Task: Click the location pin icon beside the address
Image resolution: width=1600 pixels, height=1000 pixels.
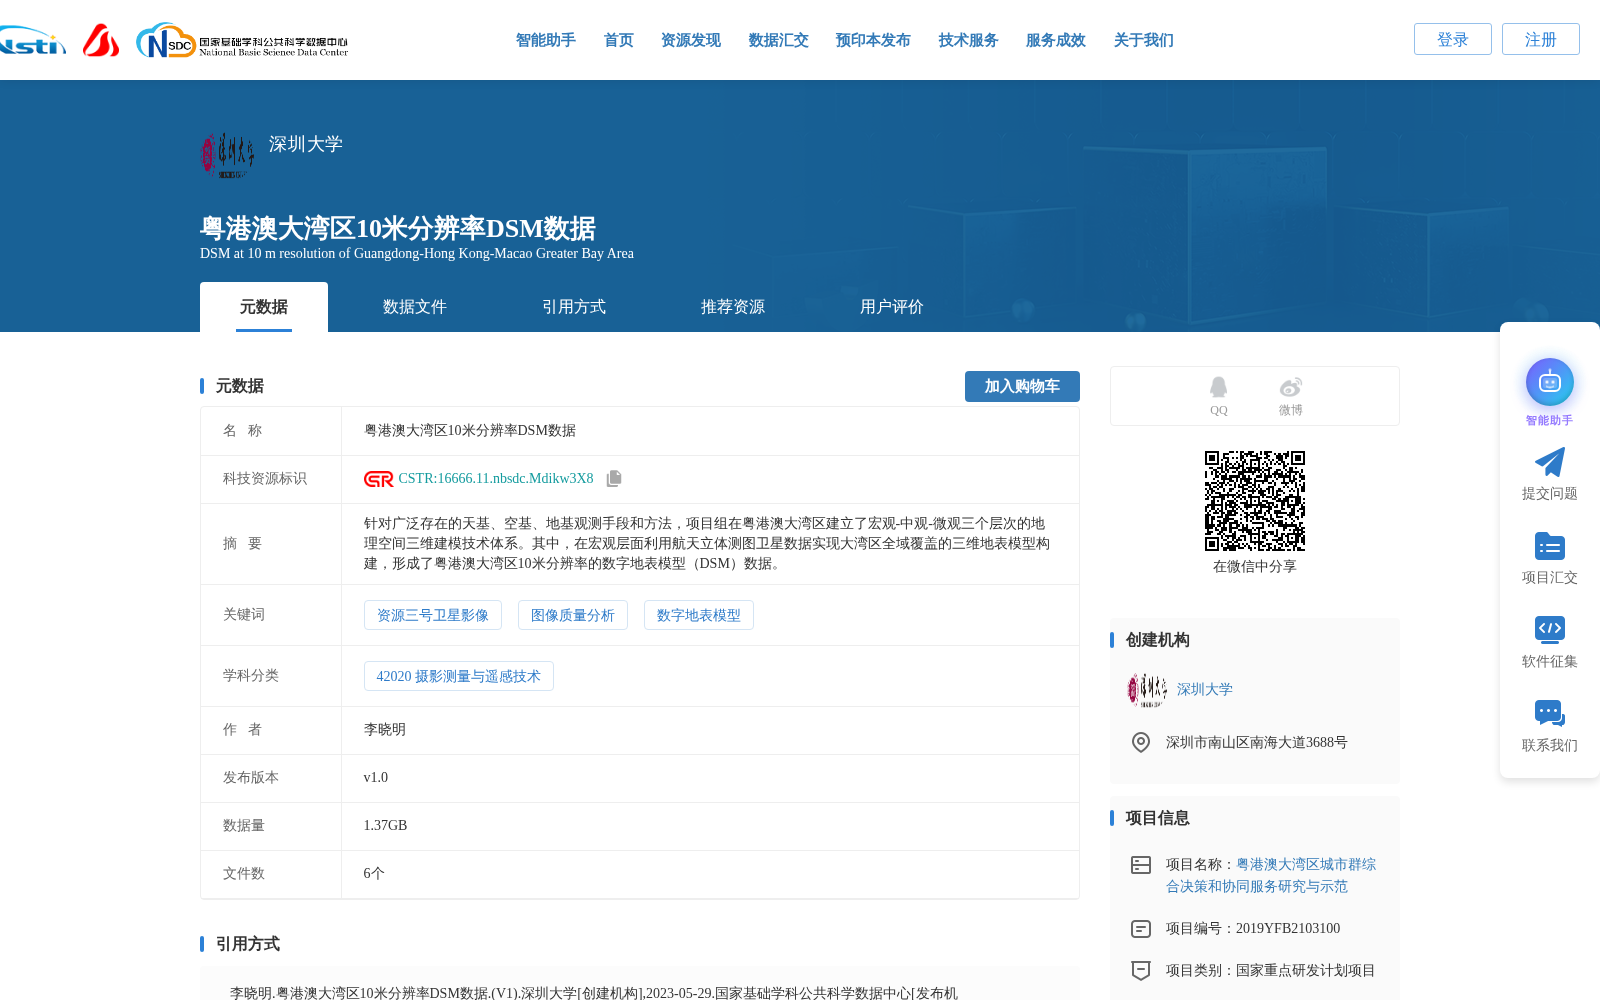Action: 1141,742
